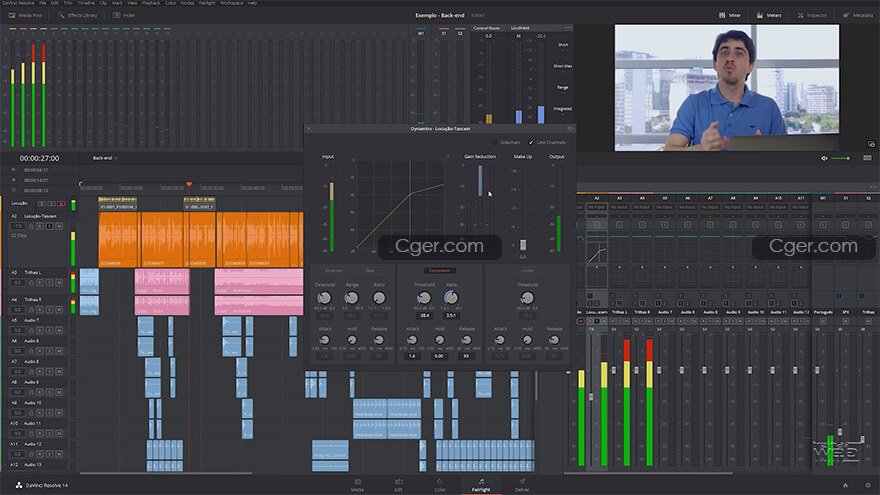Click the lock icon on Trilhas L track
Screen dimensions: 880x495
pyautogui.click(x=31, y=282)
